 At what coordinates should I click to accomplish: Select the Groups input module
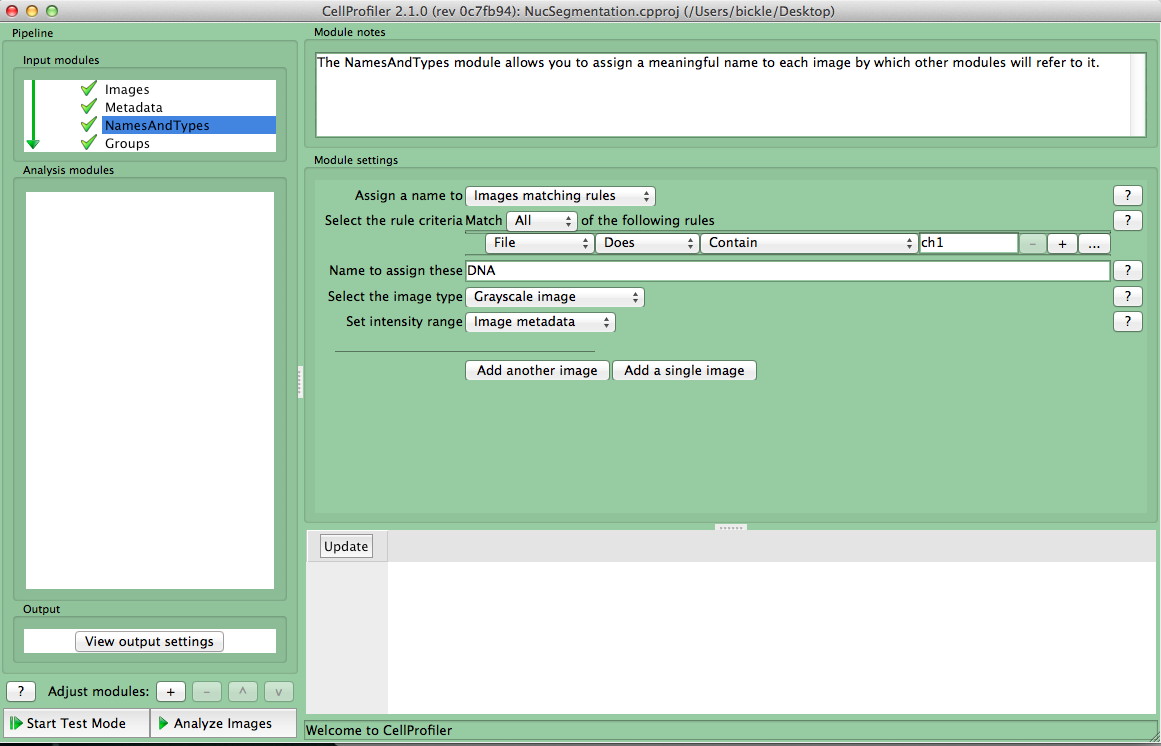(127, 144)
